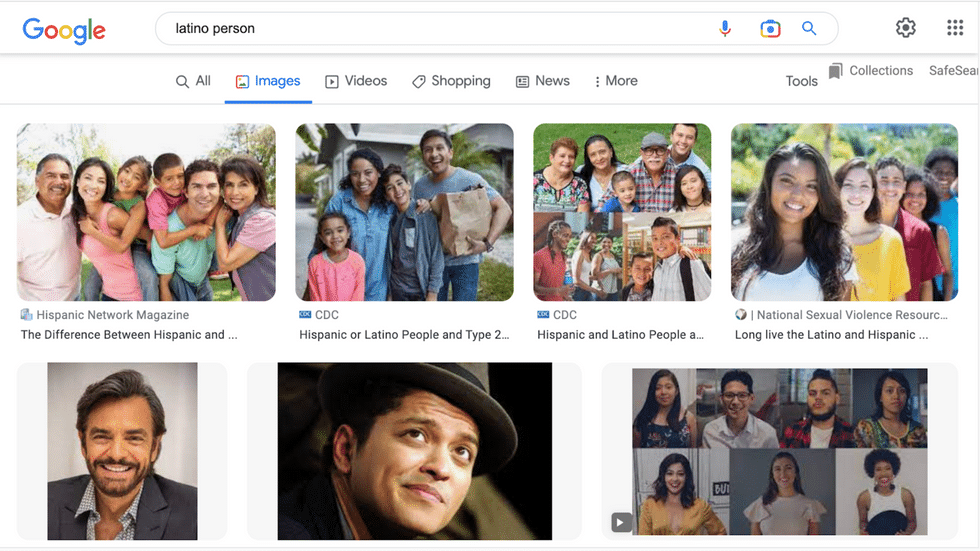Expand the More menu
The width and height of the screenshot is (980, 551).
tap(615, 81)
